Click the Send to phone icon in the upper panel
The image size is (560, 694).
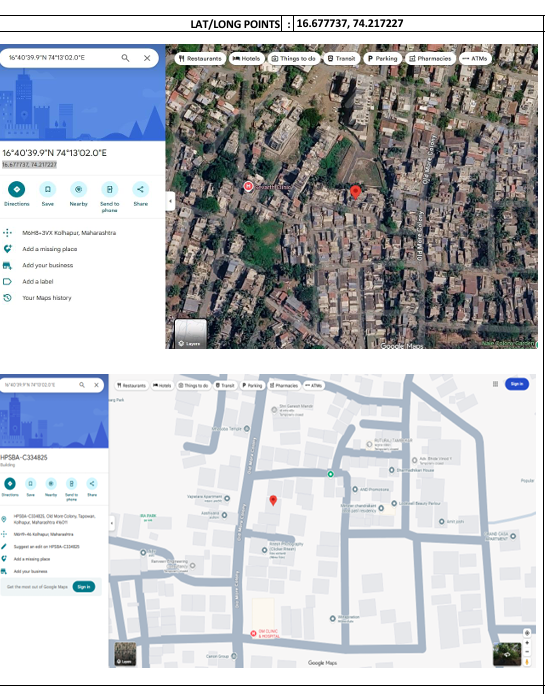pyautogui.click(x=109, y=189)
